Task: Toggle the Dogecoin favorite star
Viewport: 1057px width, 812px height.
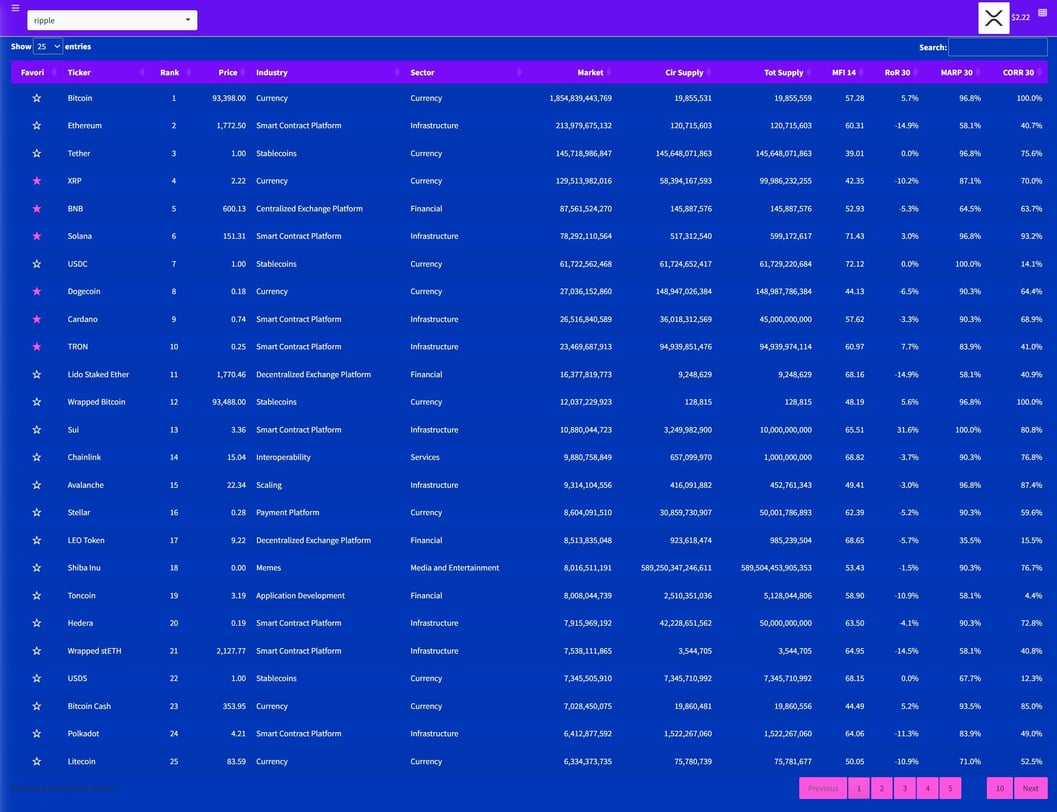Action: click(36, 292)
